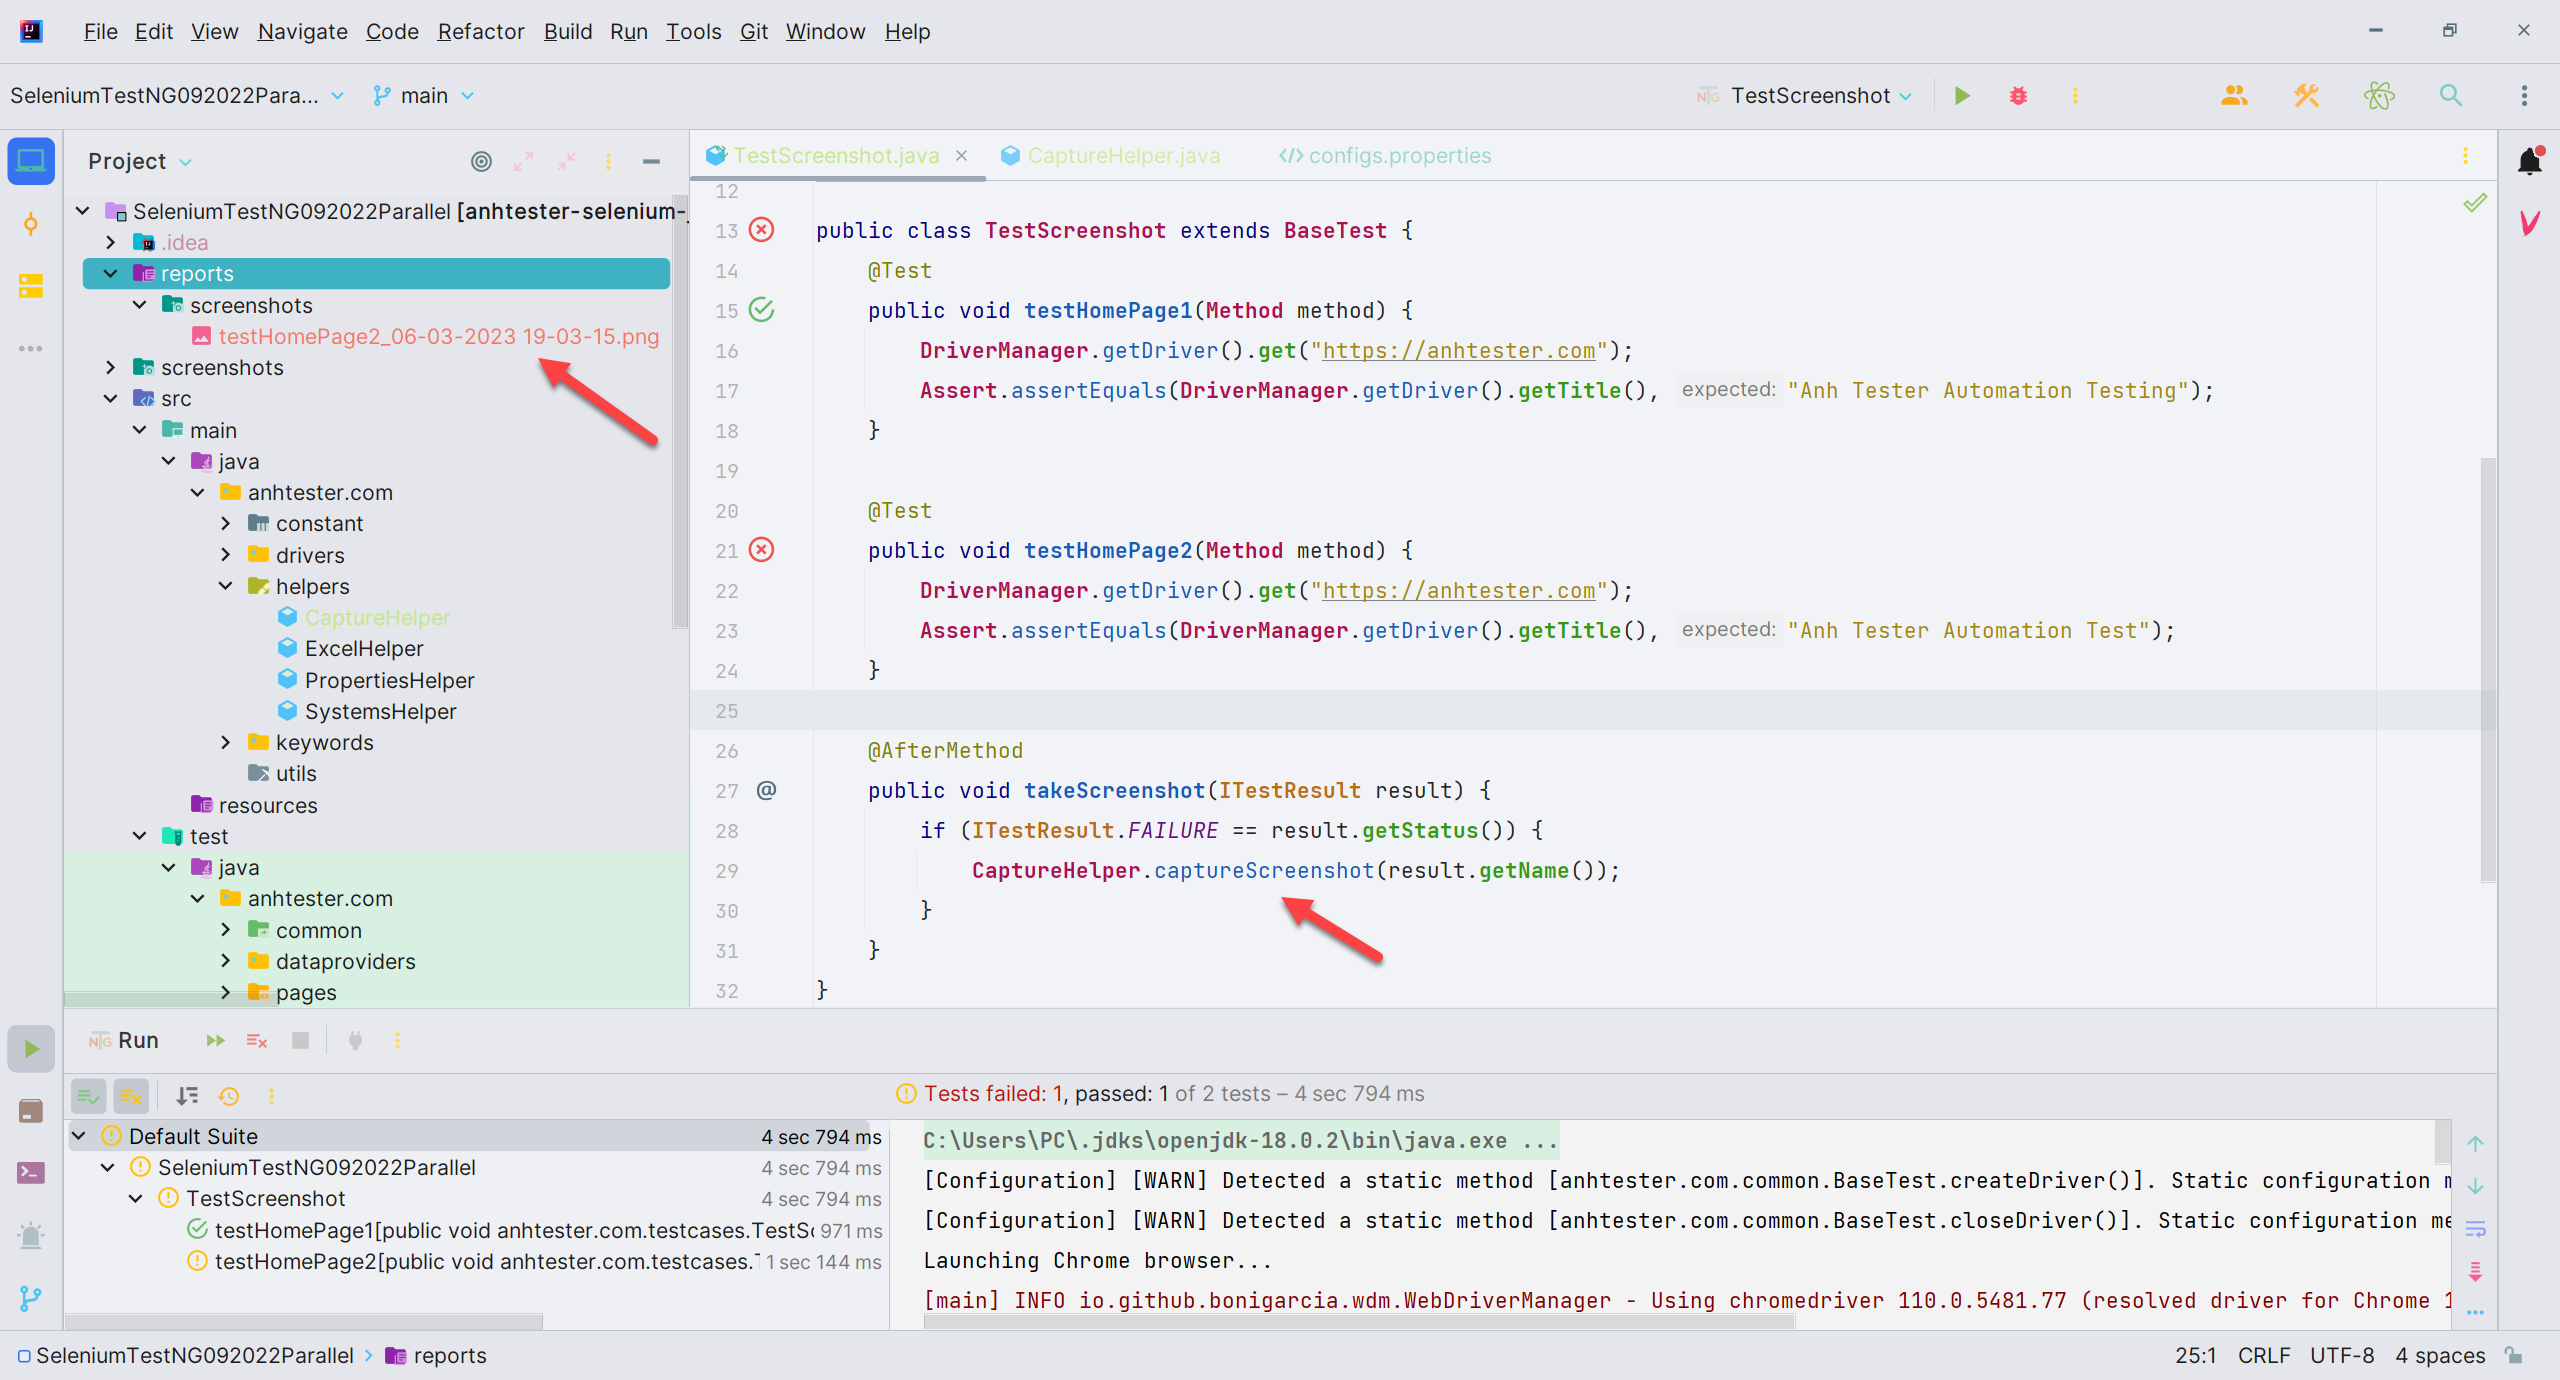The height and width of the screenshot is (1380, 2560).
Task: Open the Notifications bell icon
Action: point(2529,161)
